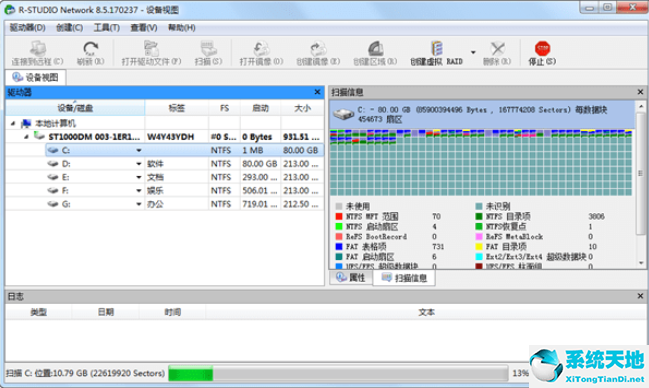Click the Scan toolbar icon
The image size is (649, 388).
(209, 48)
